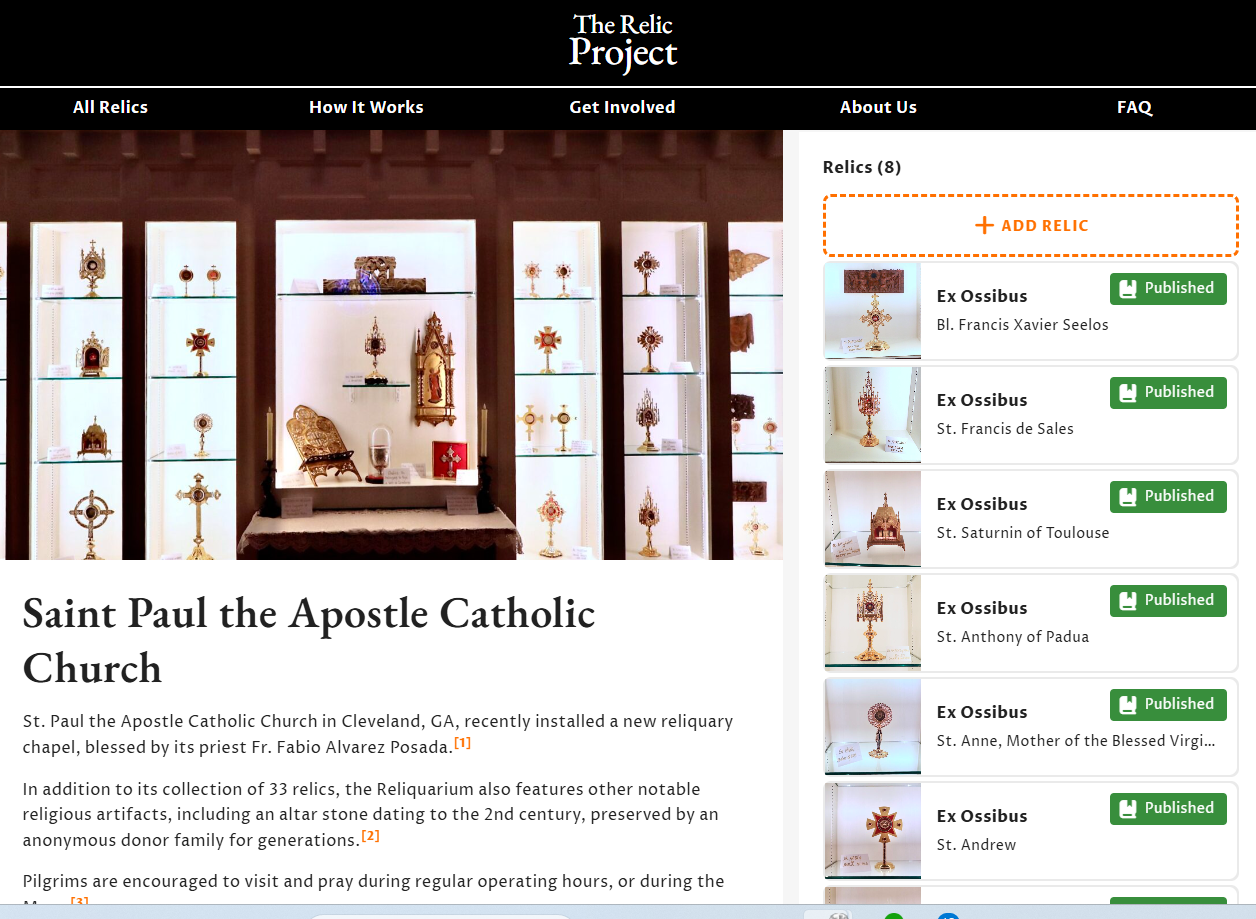Screen dimensions: 1256x919
Task: Click Published badge for St. Francis de Sales
Action: coord(1167,393)
